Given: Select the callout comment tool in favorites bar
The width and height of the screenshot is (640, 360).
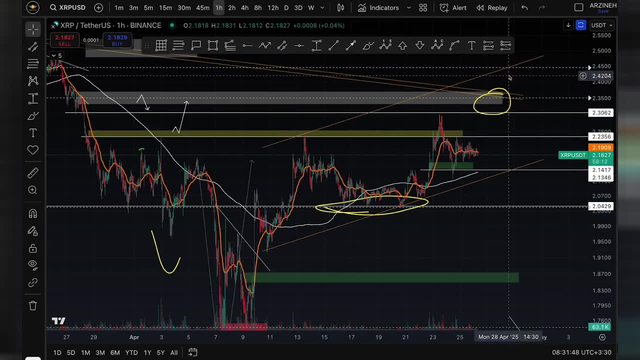Looking at the screenshot, I should (196, 46).
